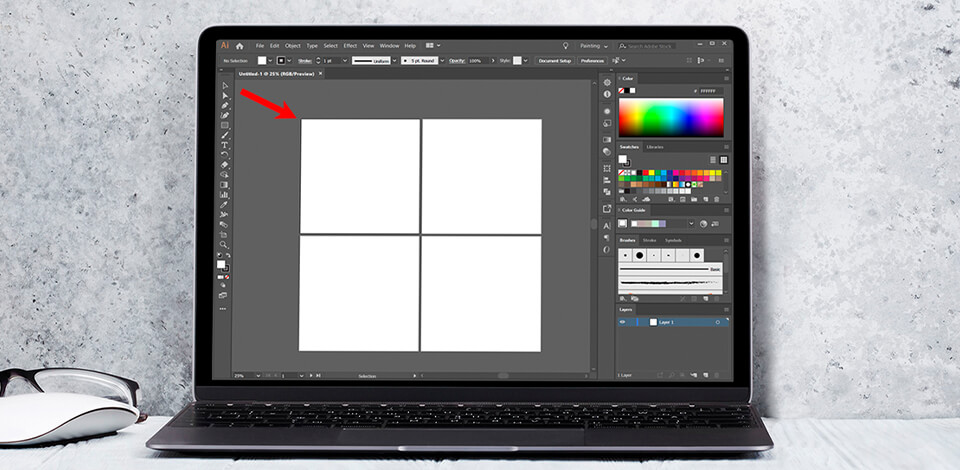The width and height of the screenshot is (960, 470).
Task: Open the Painting workspace switcher
Action: (594, 46)
